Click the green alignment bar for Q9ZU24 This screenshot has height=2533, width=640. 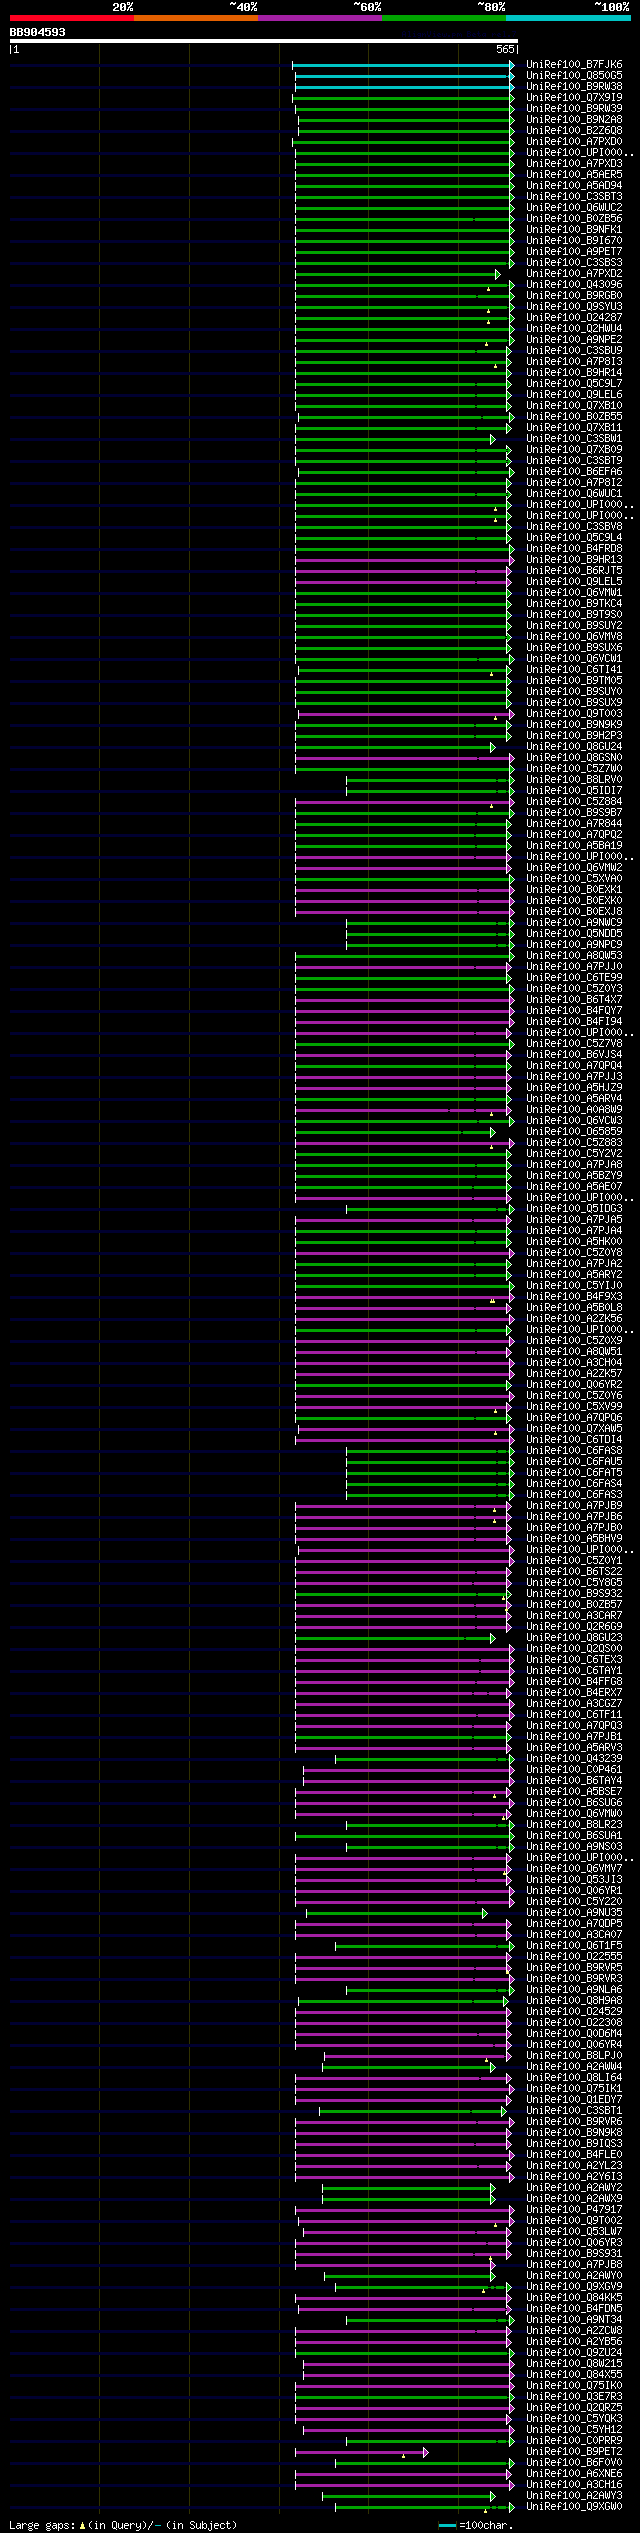tap(404, 2353)
